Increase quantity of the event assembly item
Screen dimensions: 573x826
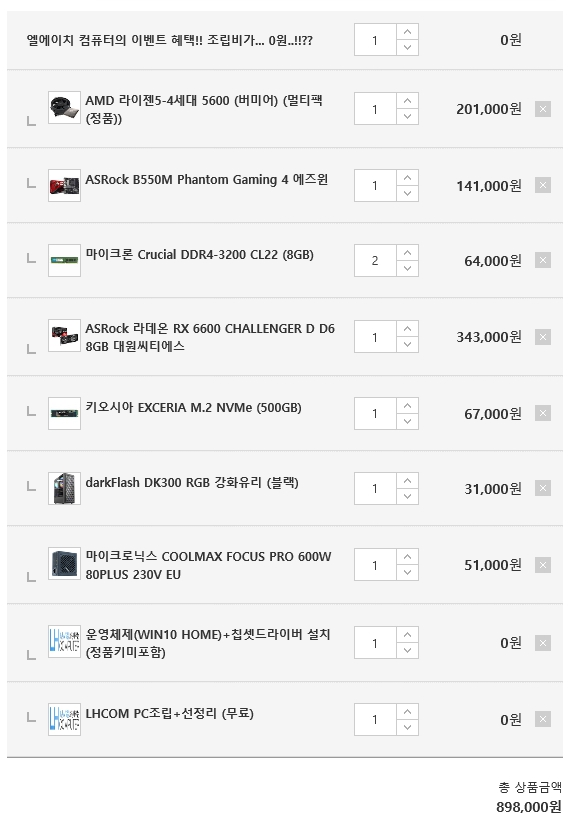[407, 32]
